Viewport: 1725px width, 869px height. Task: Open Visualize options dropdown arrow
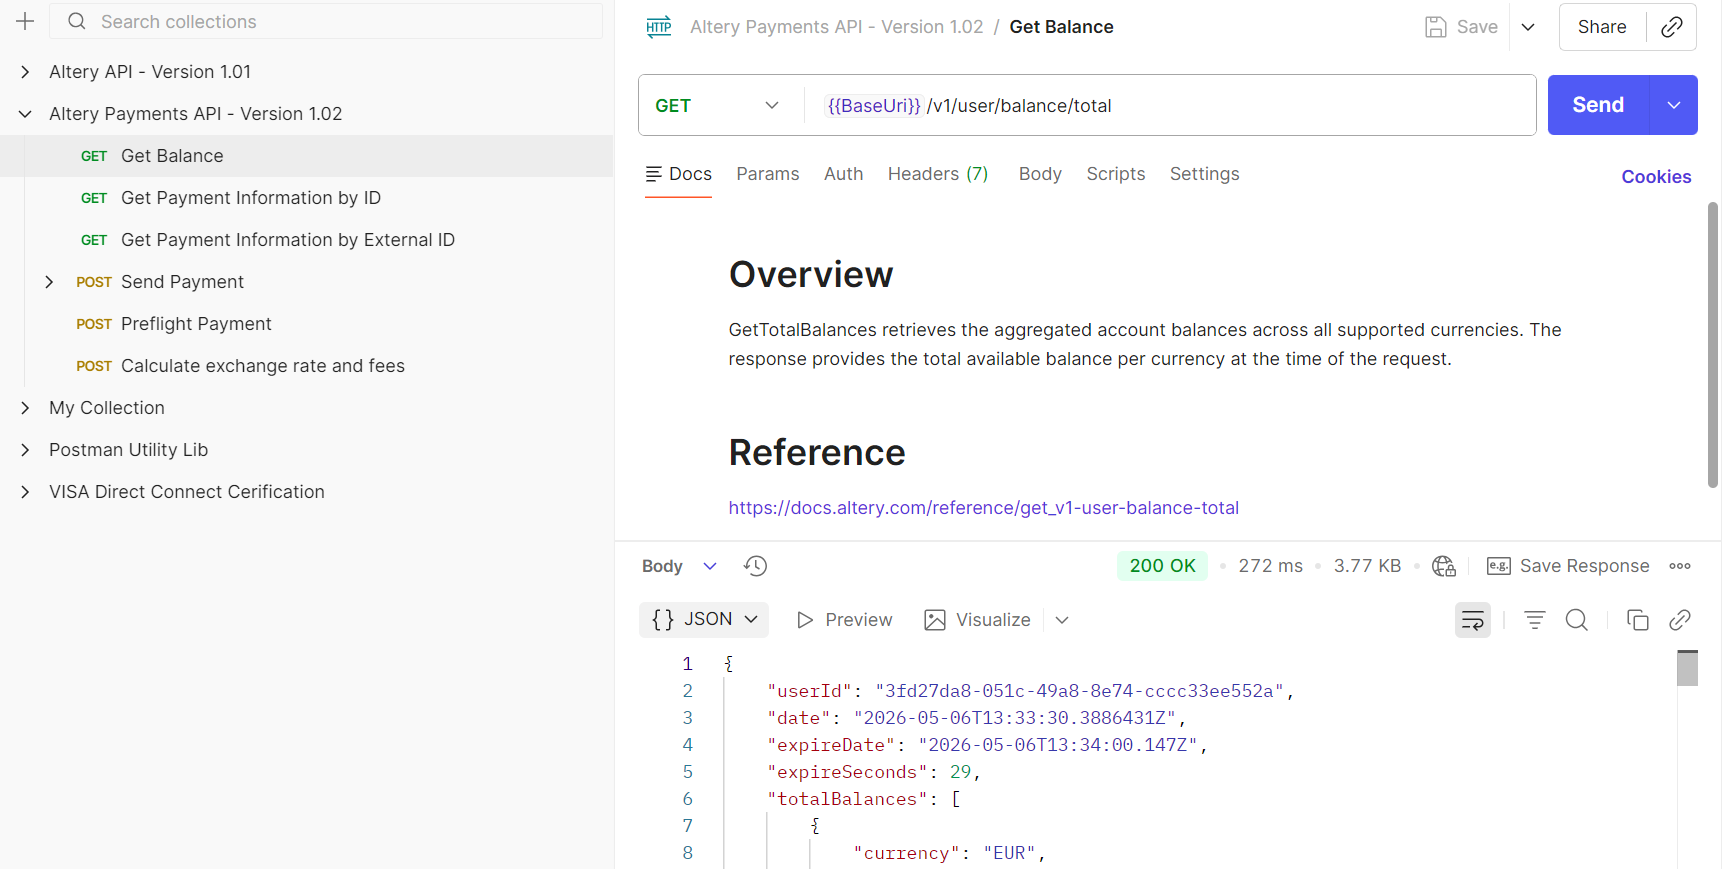point(1062,620)
